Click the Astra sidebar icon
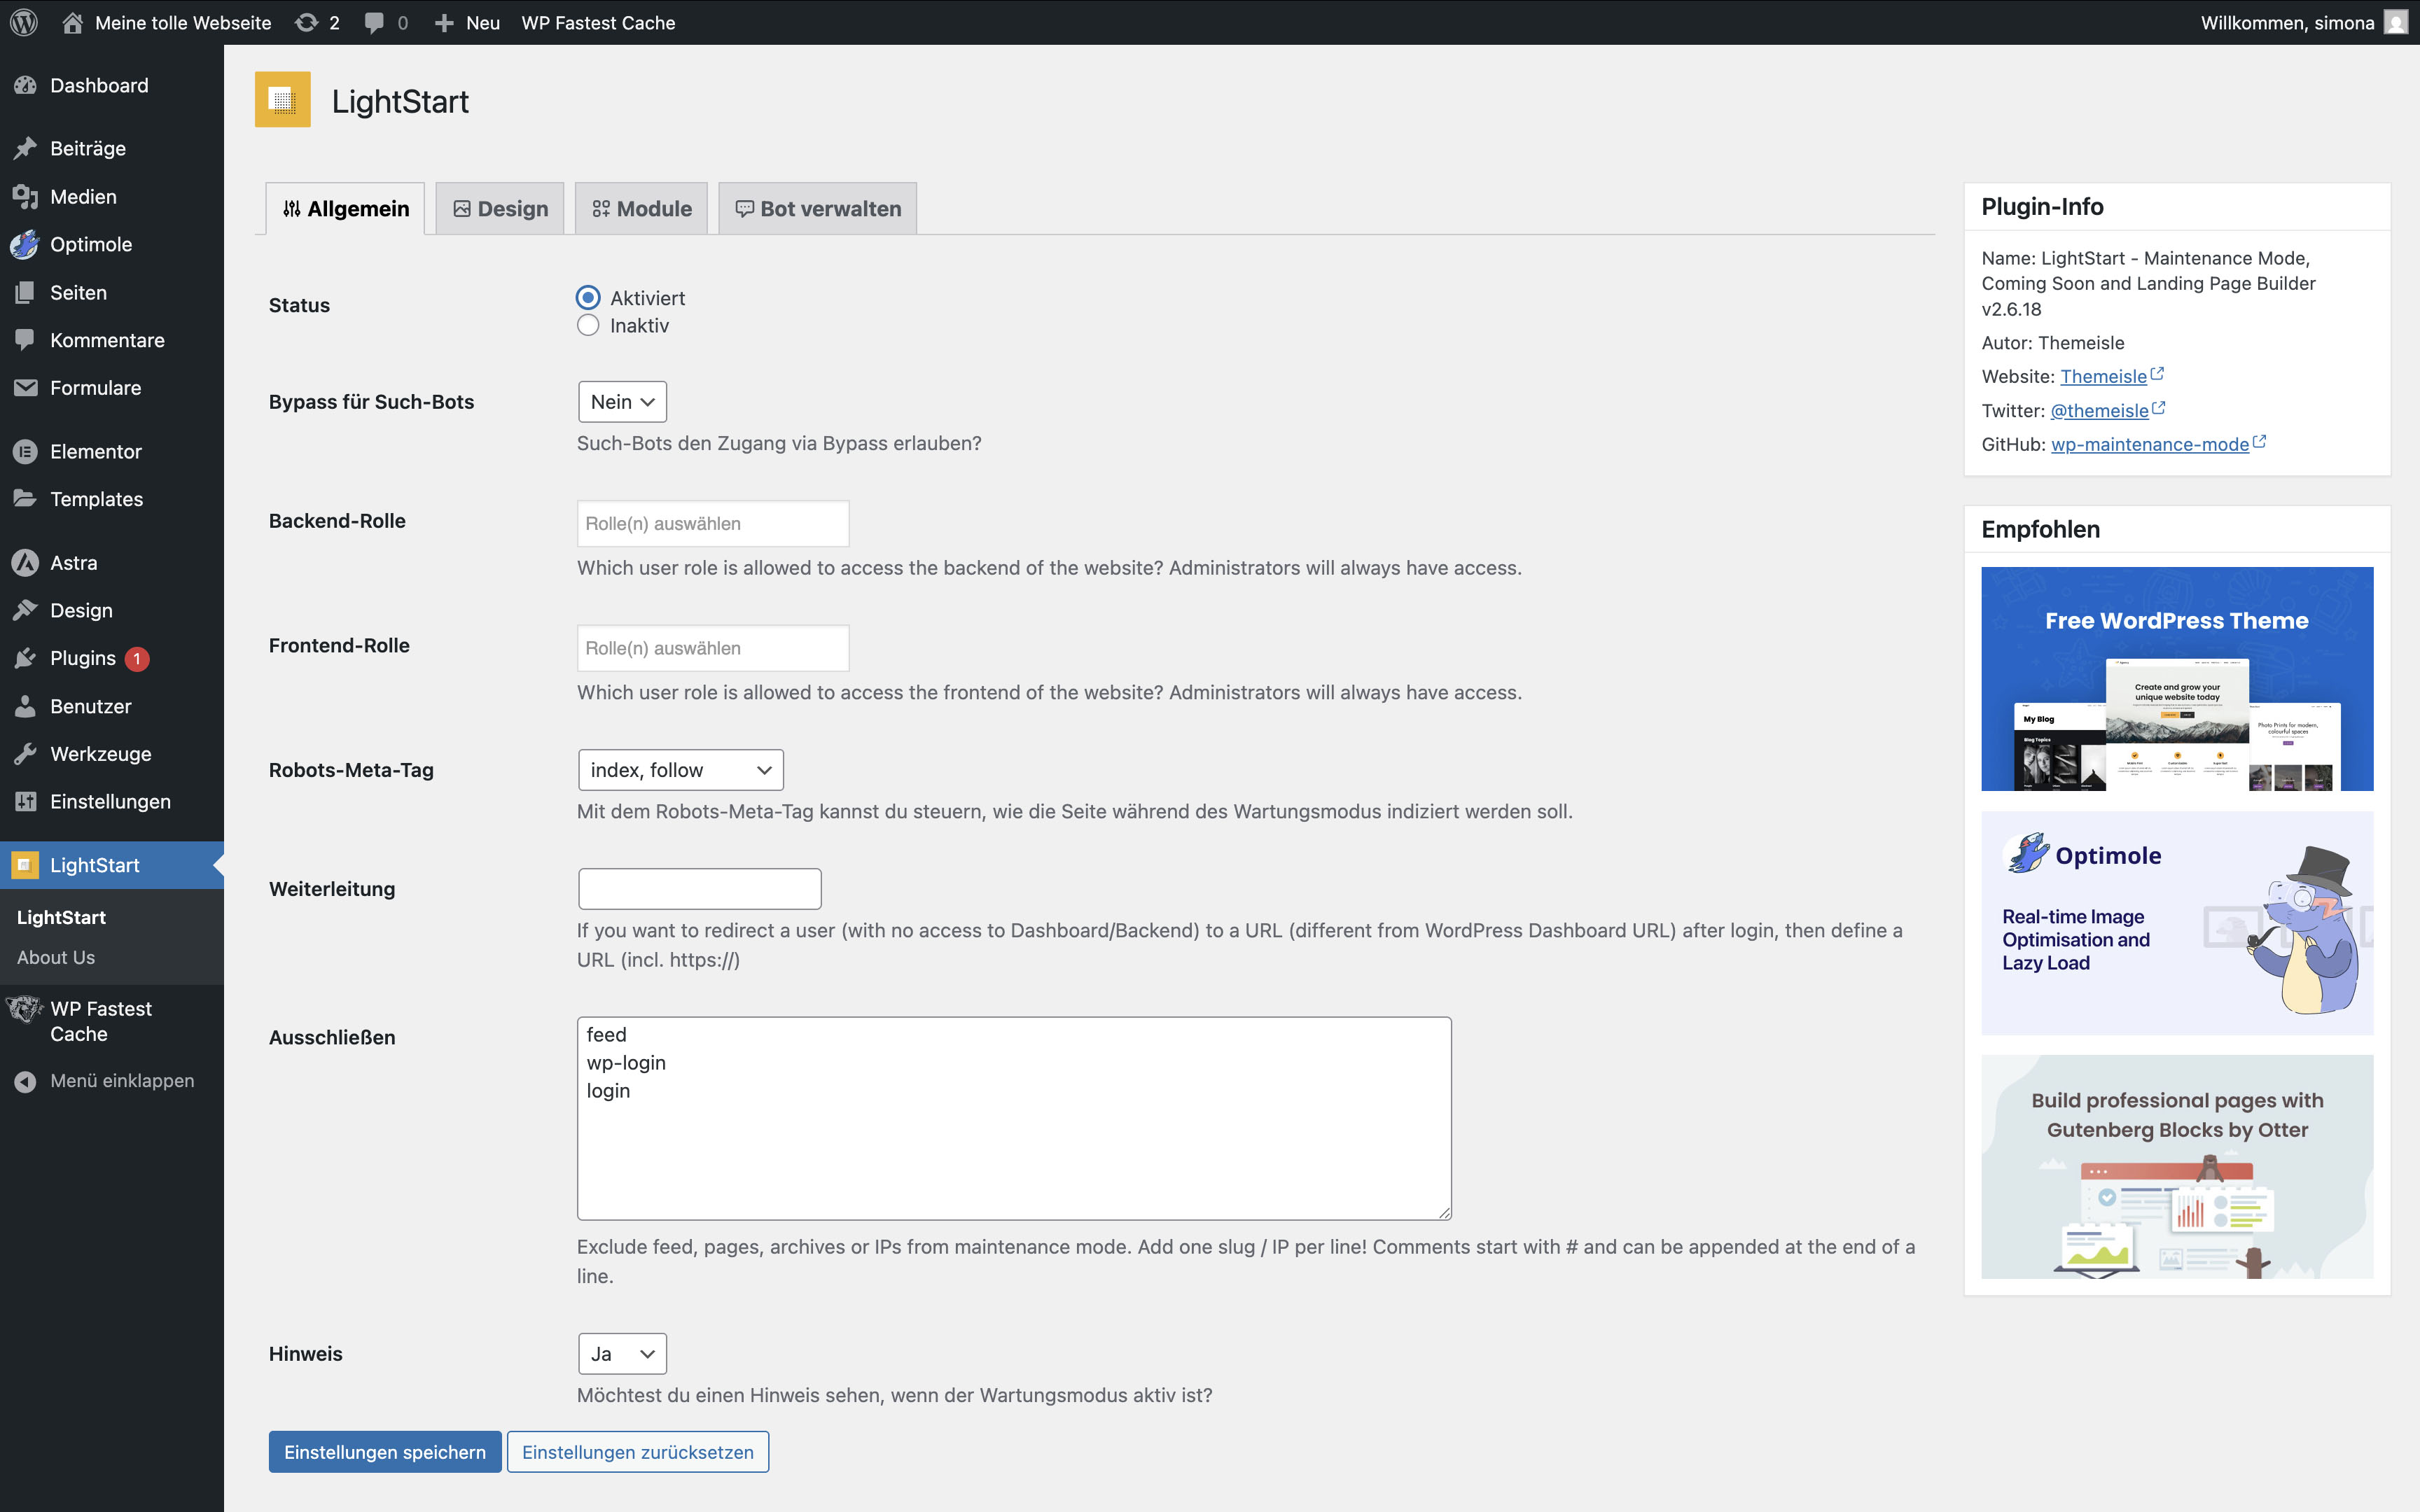The image size is (2420, 1512). pyautogui.click(x=25, y=563)
